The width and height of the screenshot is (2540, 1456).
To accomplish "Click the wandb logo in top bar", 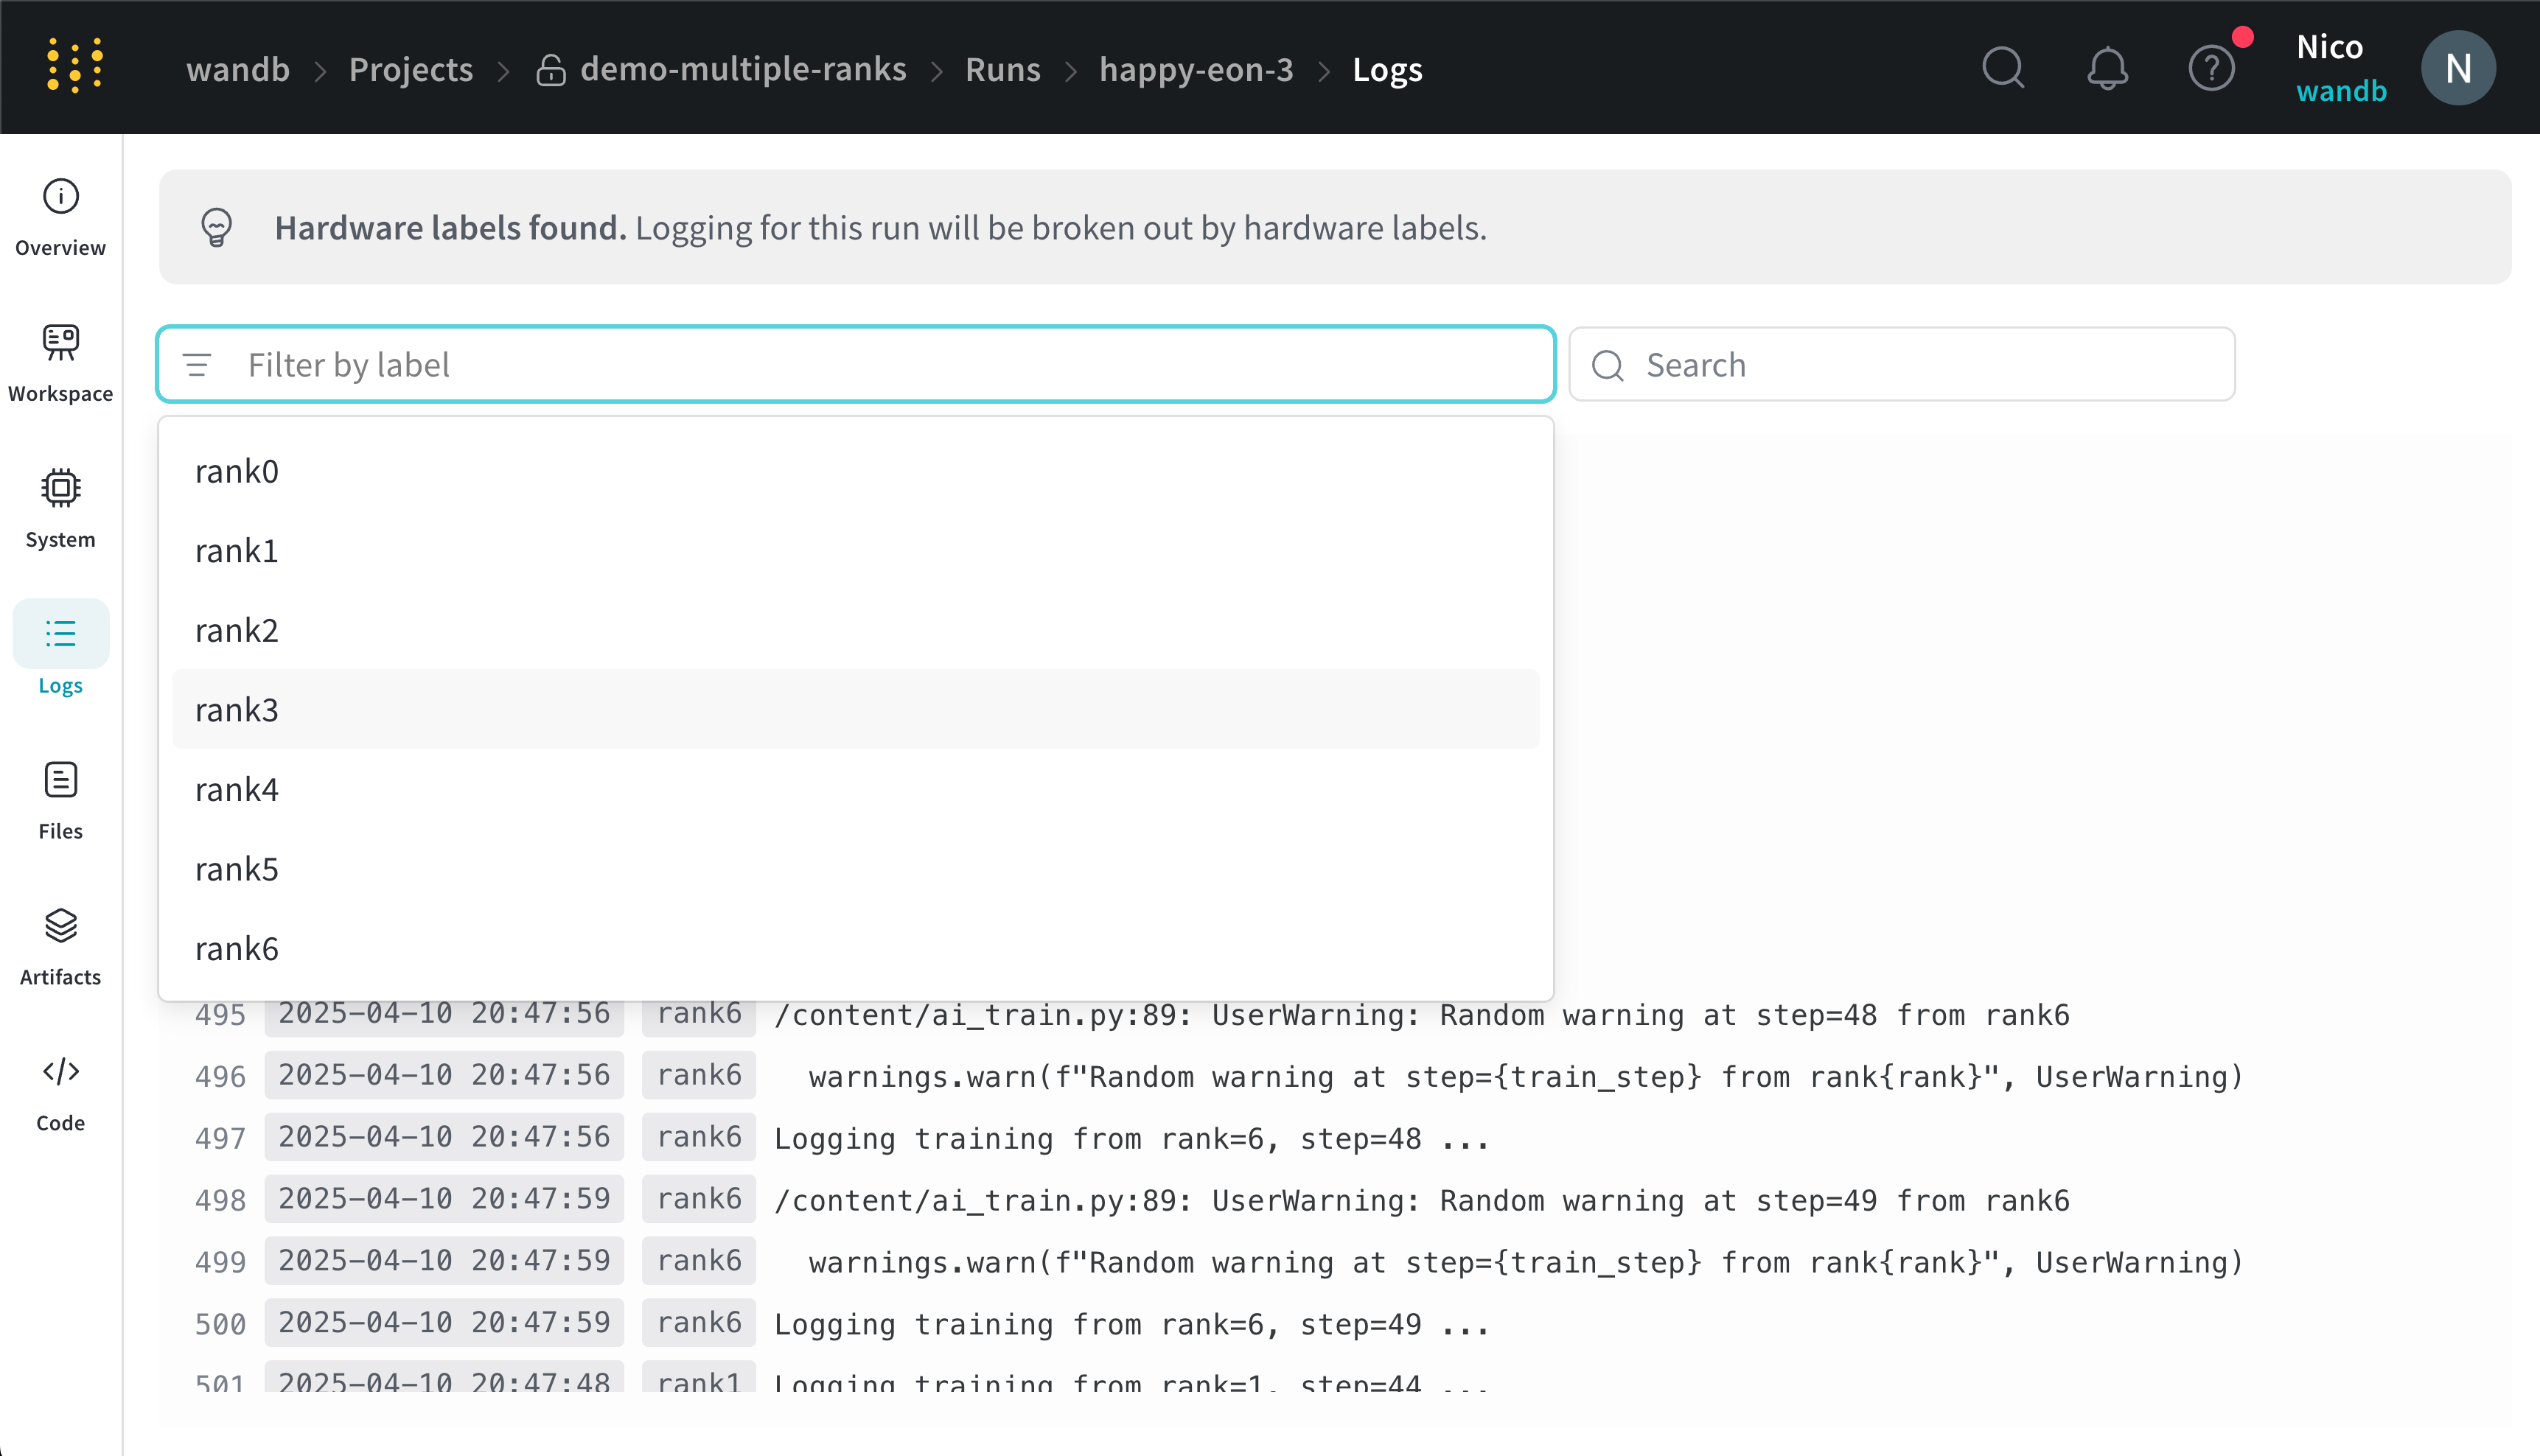I will (x=73, y=66).
